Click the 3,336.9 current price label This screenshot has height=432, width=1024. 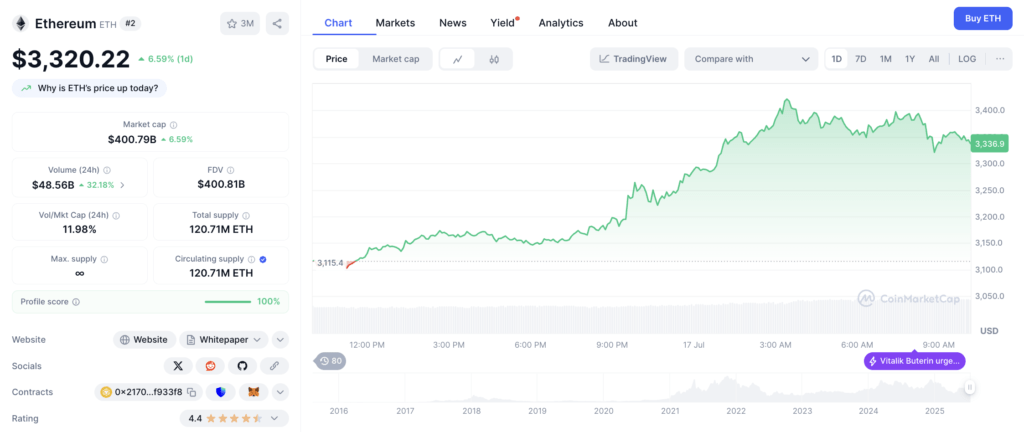tap(988, 143)
